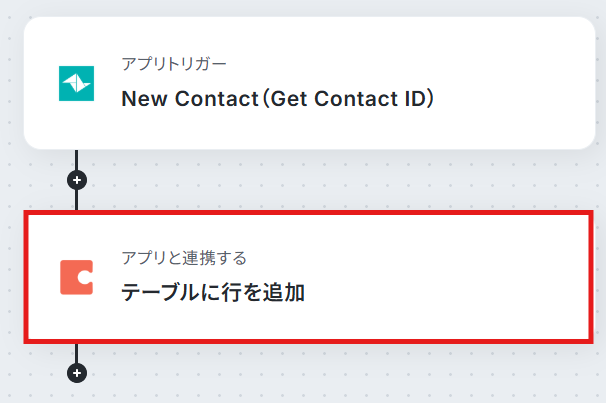Click the teal app icon on trigger card
Image resolution: width=606 pixels, height=403 pixels.
[76, 84]
